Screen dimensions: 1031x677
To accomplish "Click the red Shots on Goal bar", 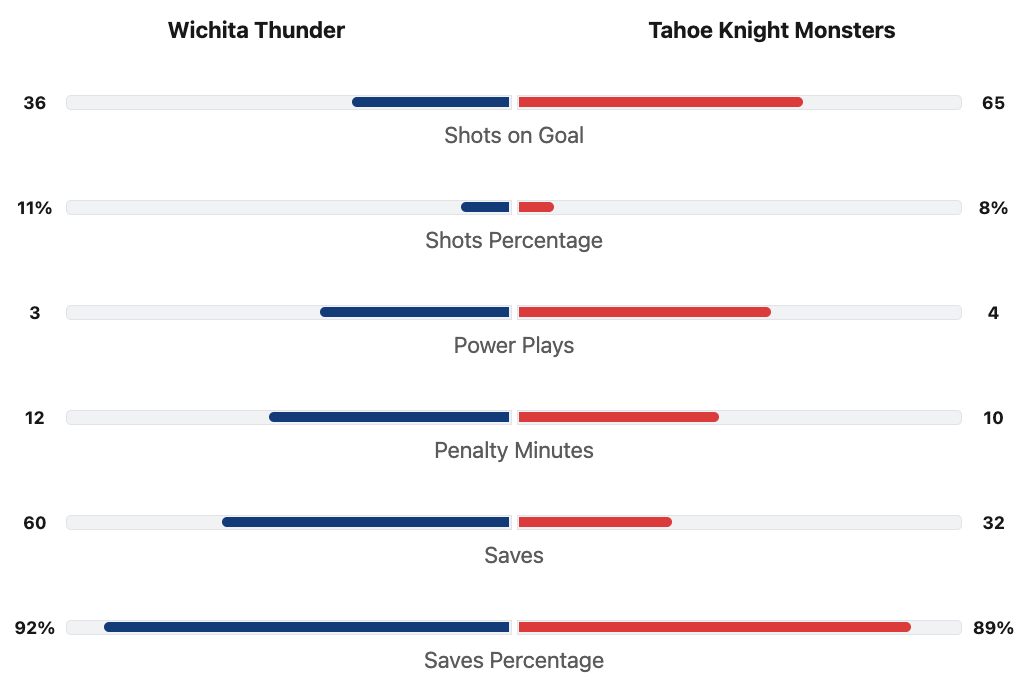I will tap(660, 102).
